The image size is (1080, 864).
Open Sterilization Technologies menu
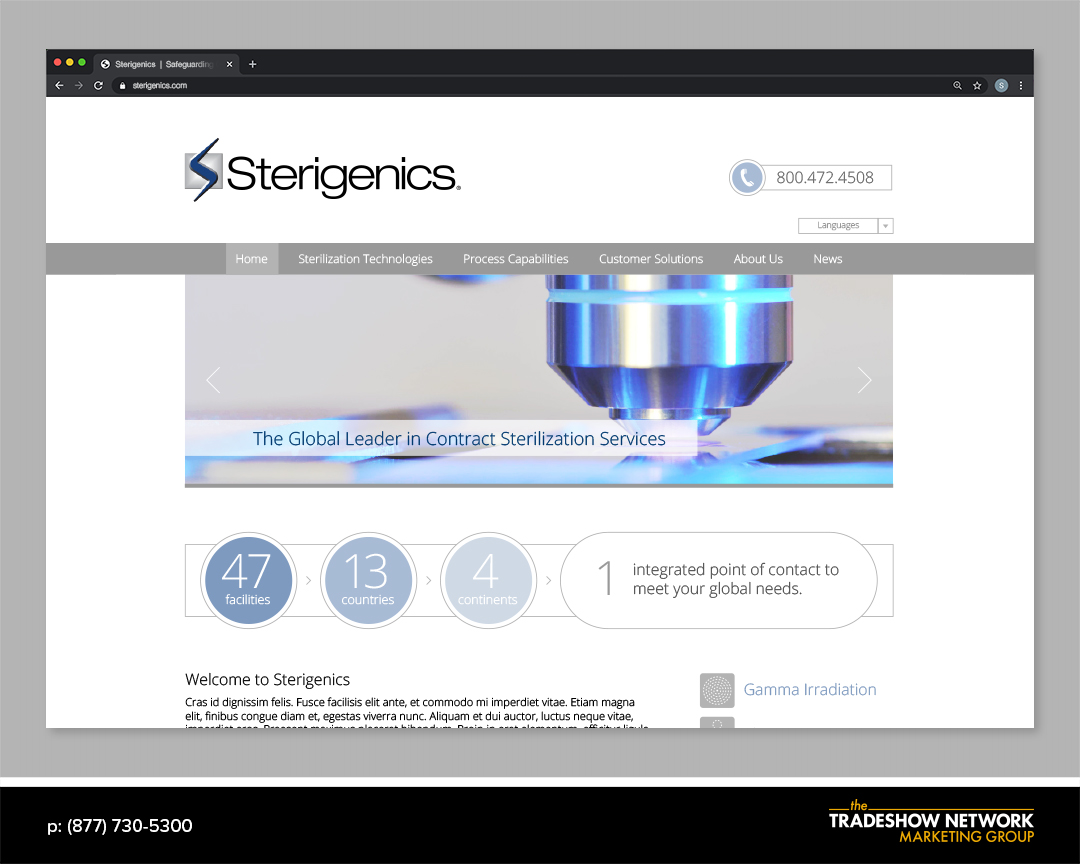(365, 259)
